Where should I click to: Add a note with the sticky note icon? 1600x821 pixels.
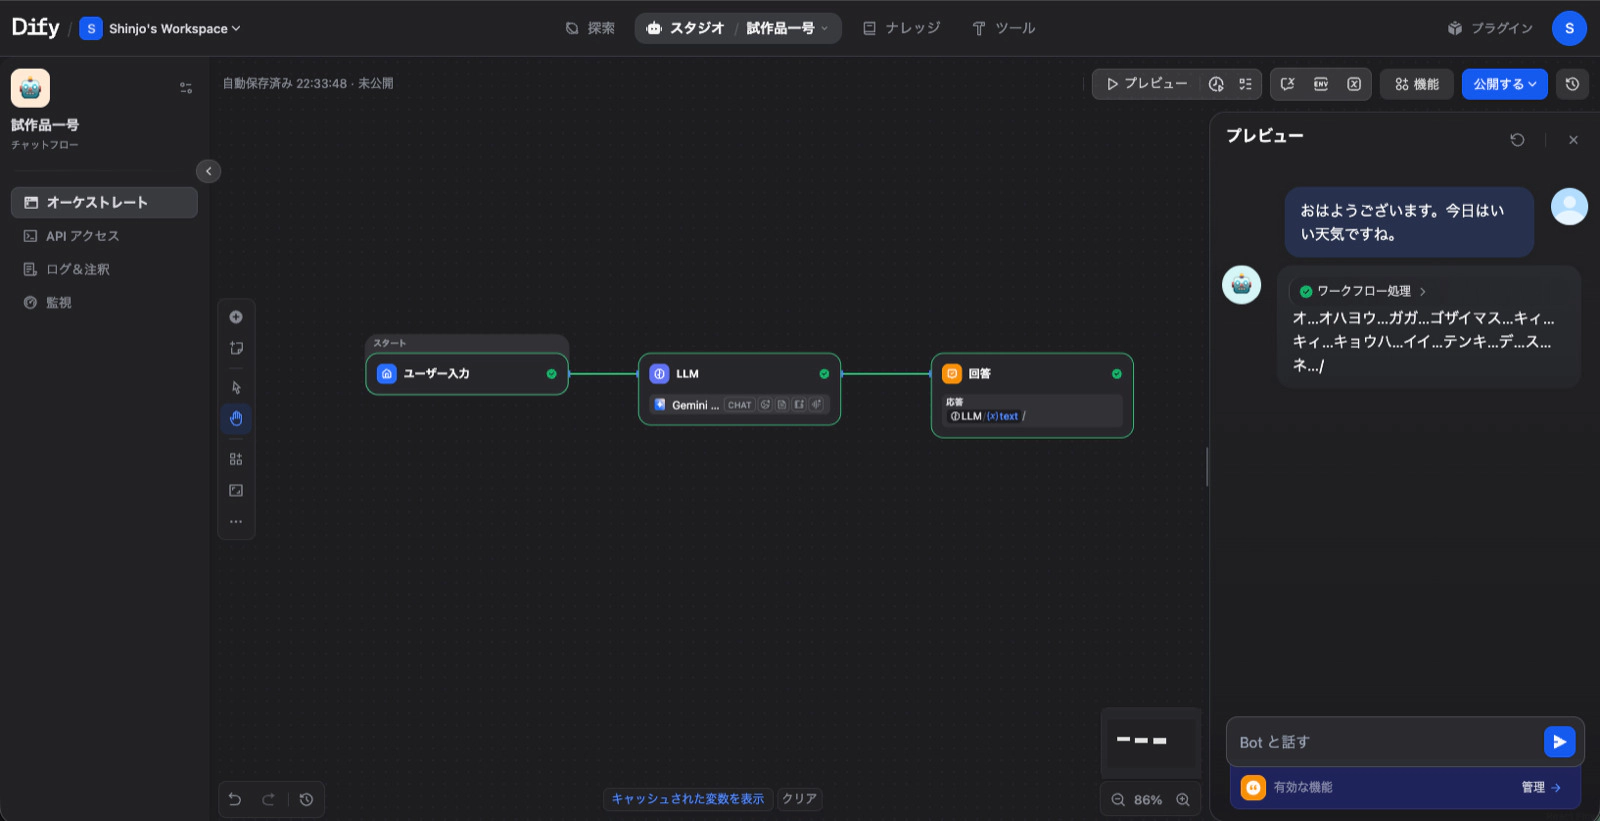(236, 349)
